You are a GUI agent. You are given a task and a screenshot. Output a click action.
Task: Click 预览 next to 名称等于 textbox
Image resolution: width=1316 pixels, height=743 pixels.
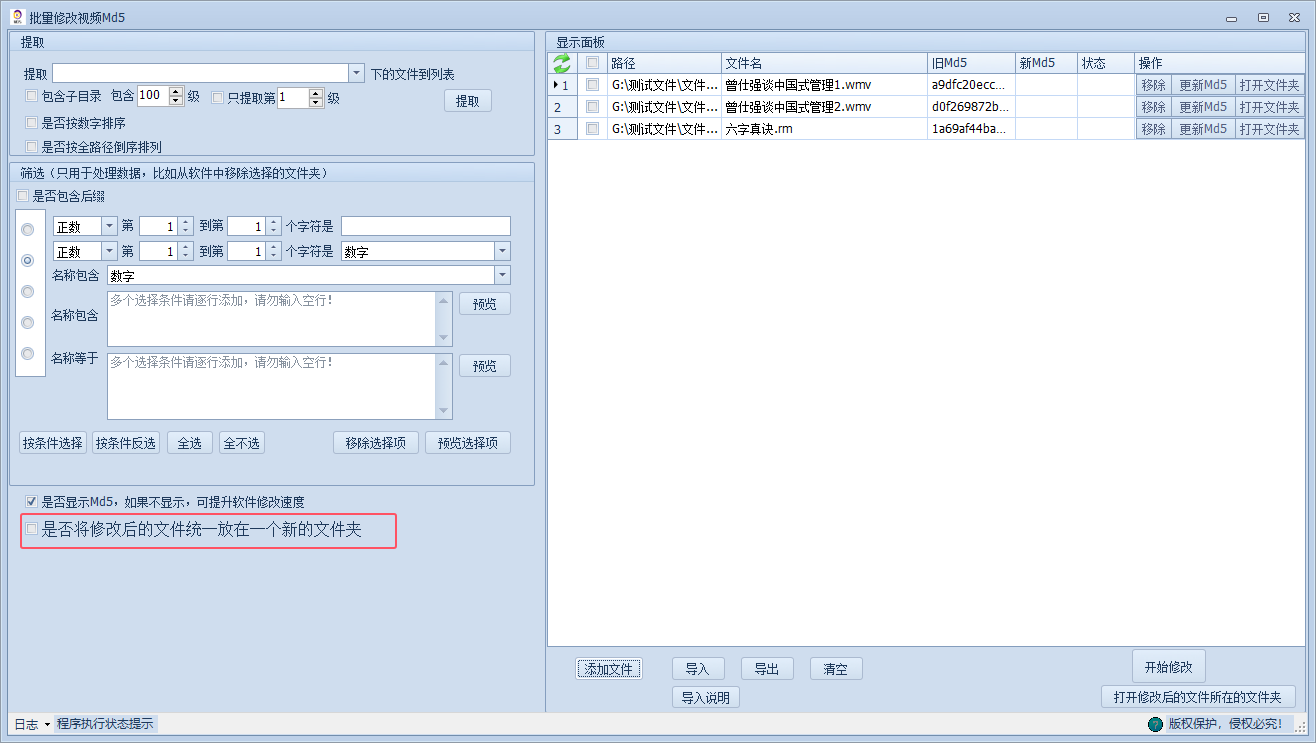click(485, 366)
